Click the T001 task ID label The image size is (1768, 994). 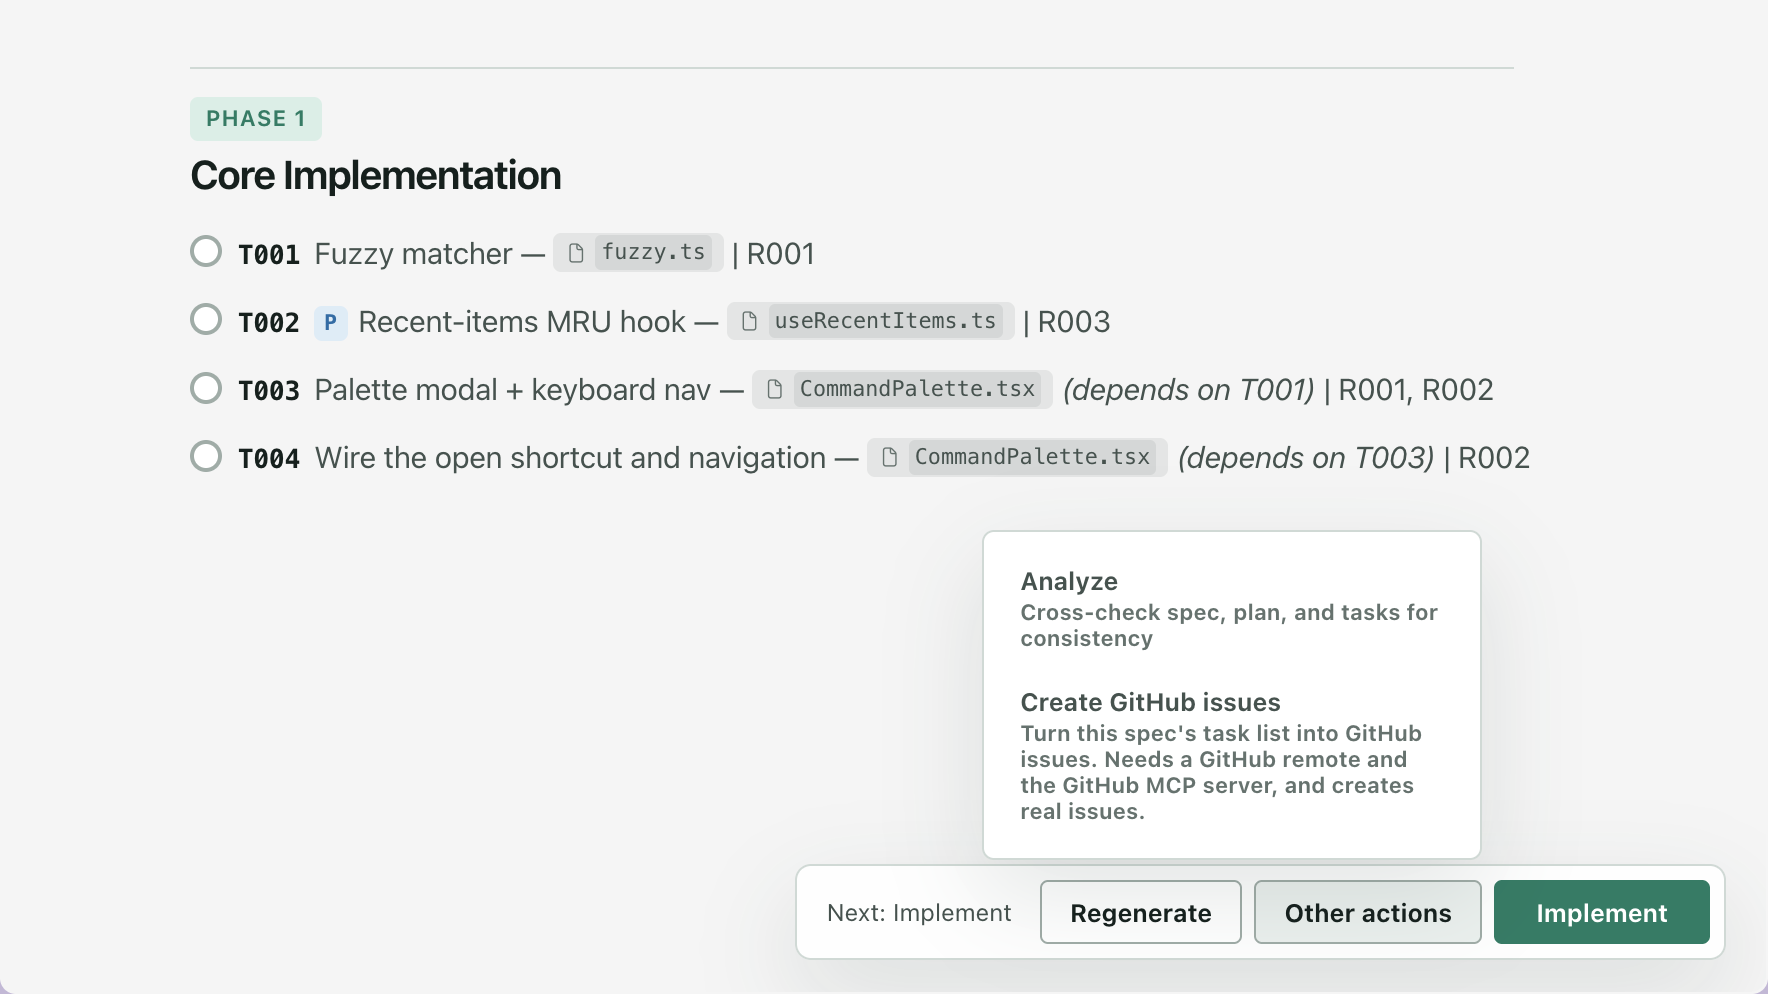coord(269,255)
